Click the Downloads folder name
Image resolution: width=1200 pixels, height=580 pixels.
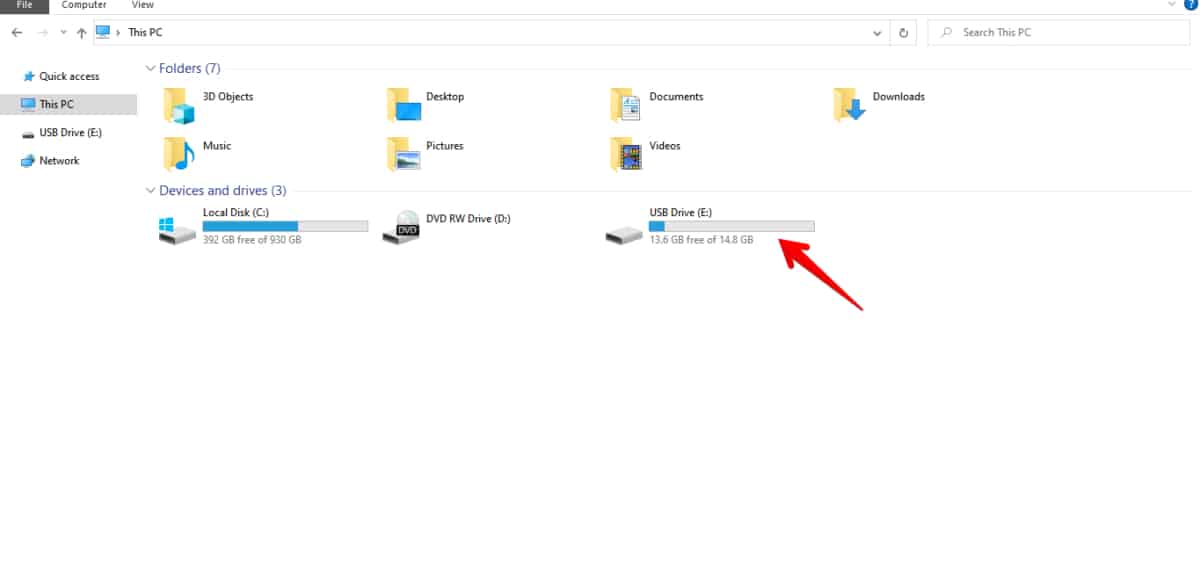tap(899, 97)
